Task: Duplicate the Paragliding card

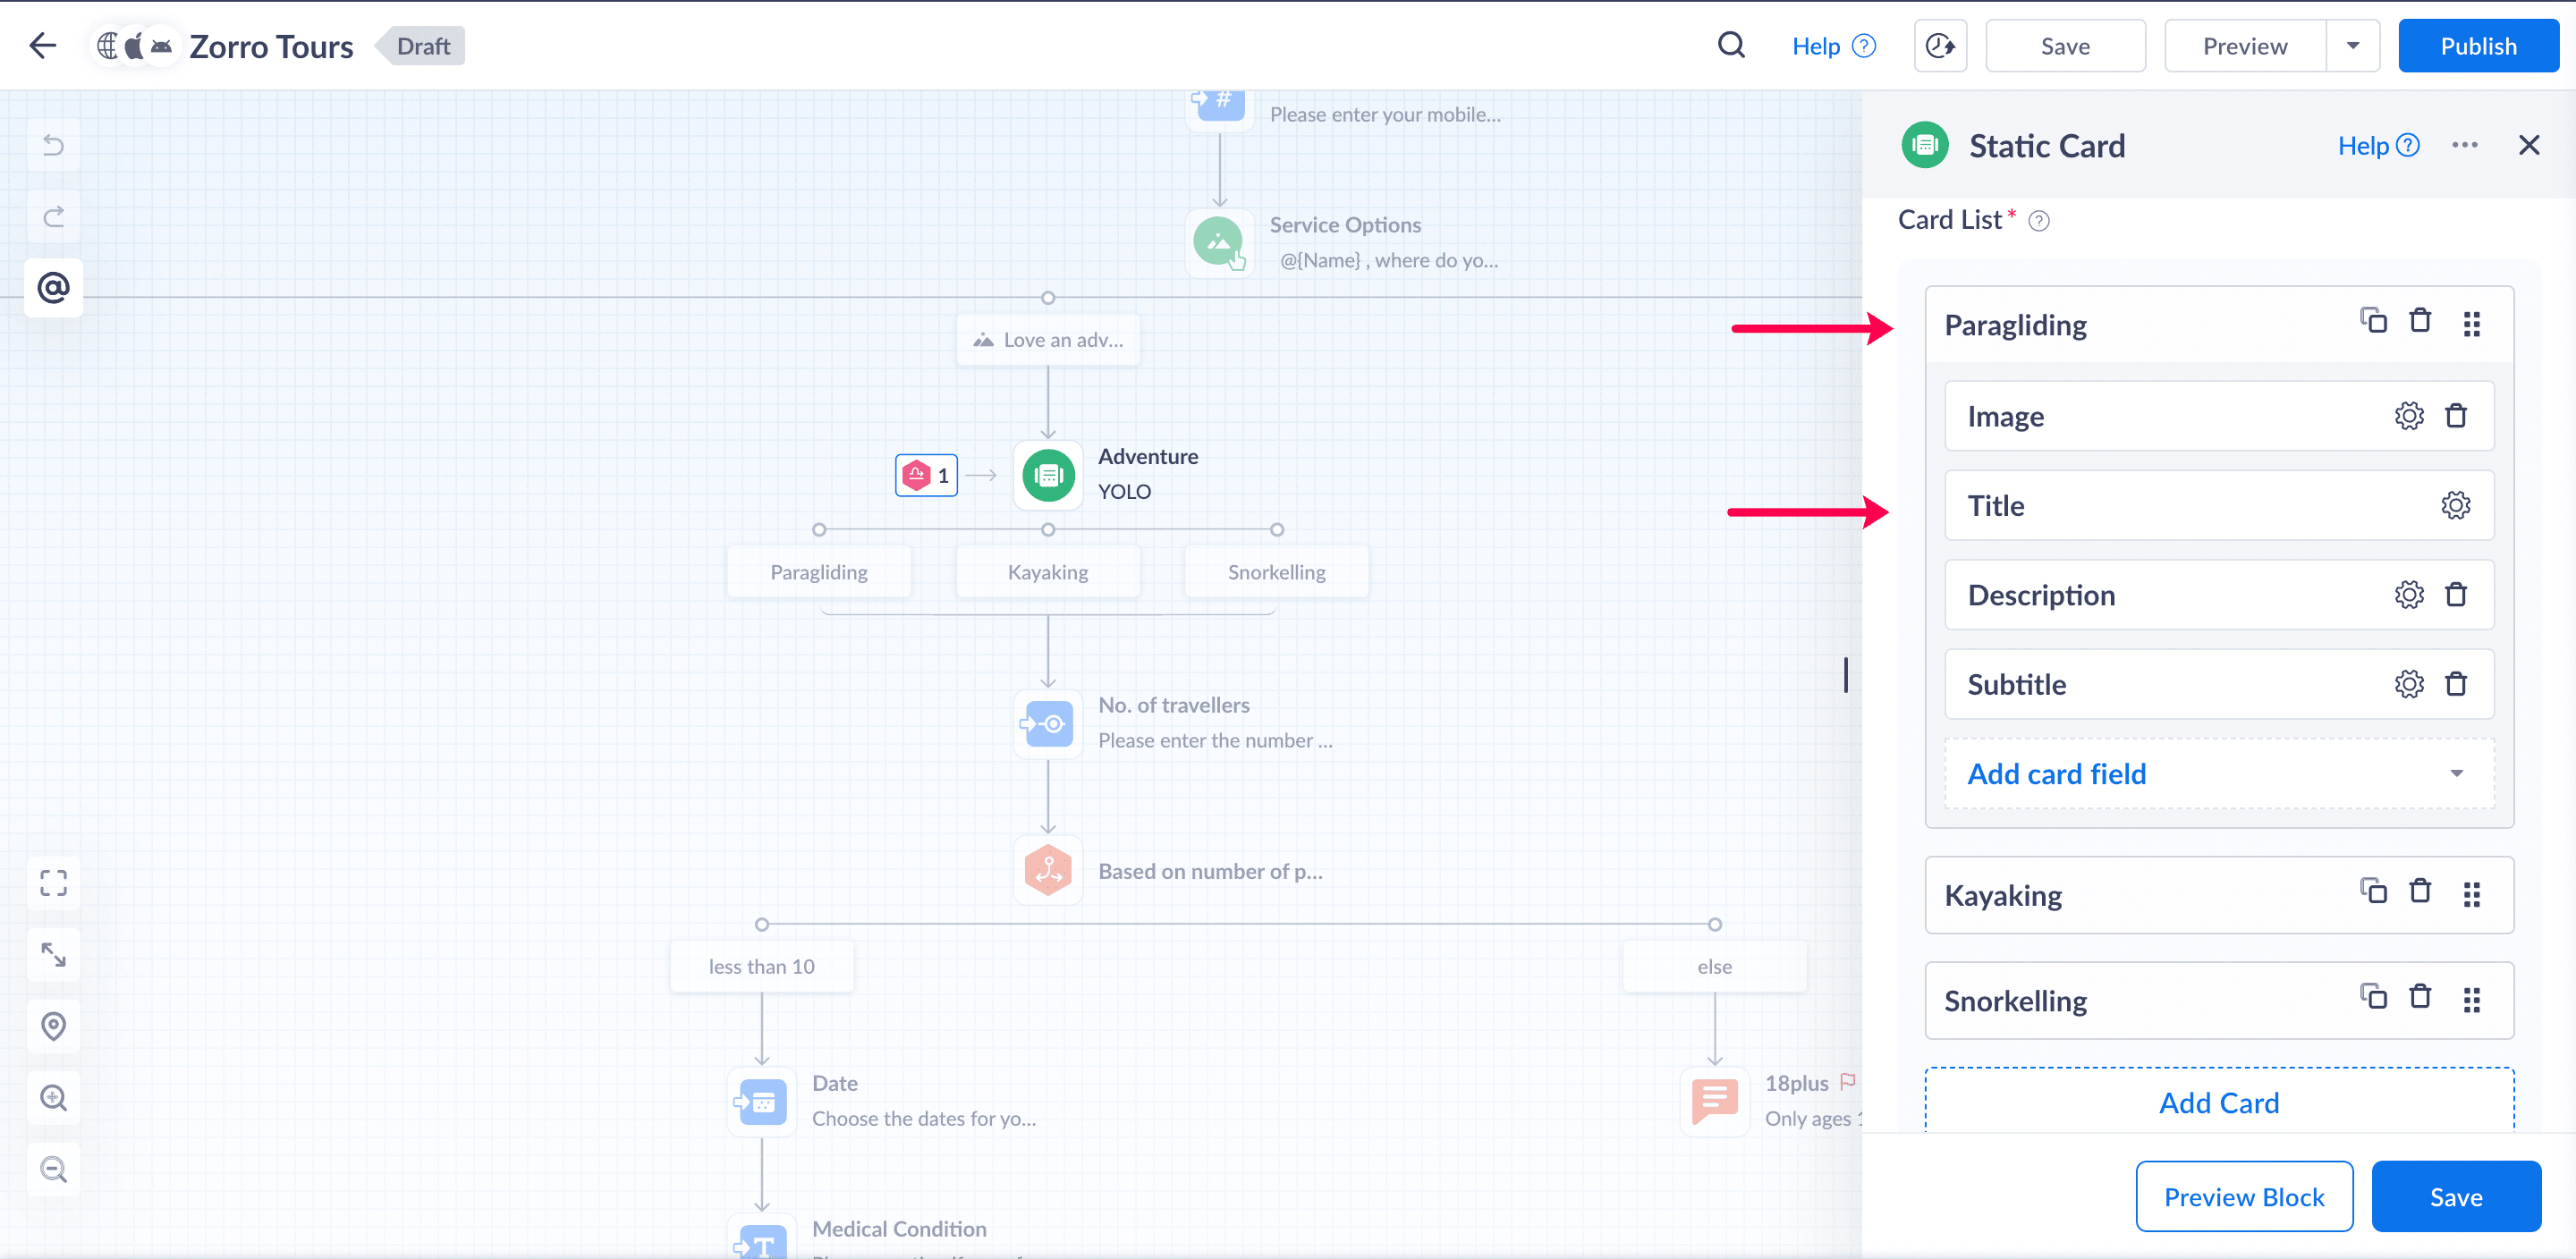Action: click(x=2373, y=321)
